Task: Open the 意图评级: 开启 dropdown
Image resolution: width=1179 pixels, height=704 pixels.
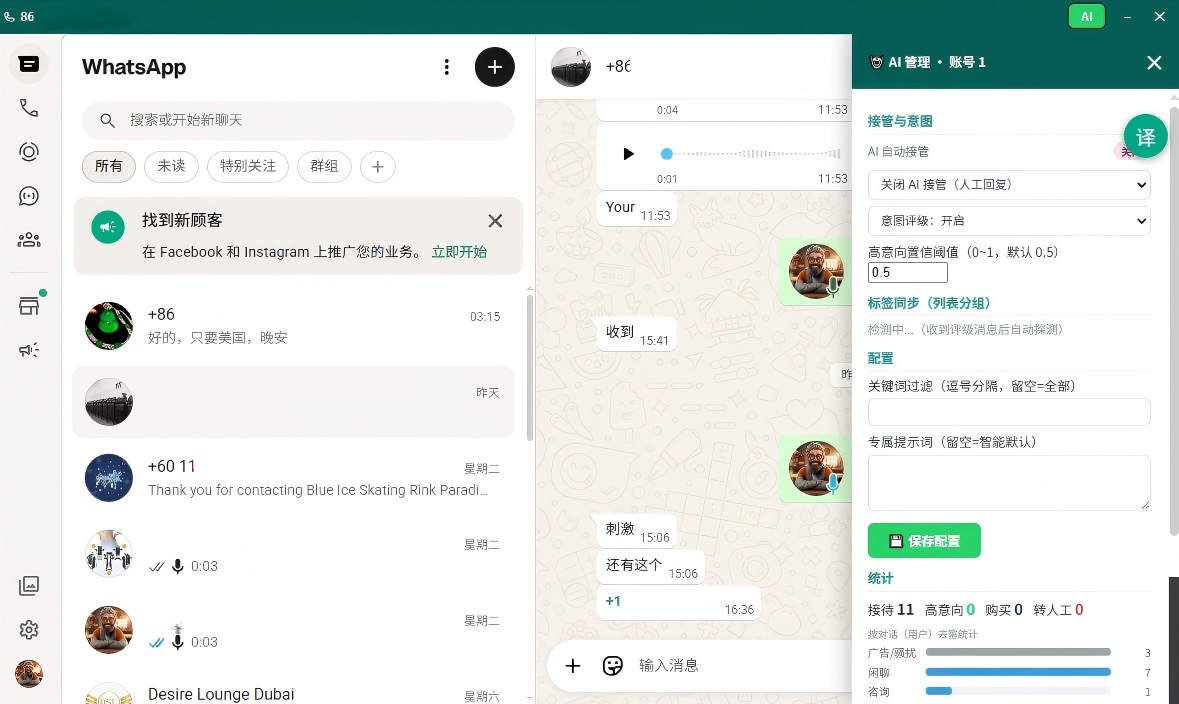Action: 1009,221
